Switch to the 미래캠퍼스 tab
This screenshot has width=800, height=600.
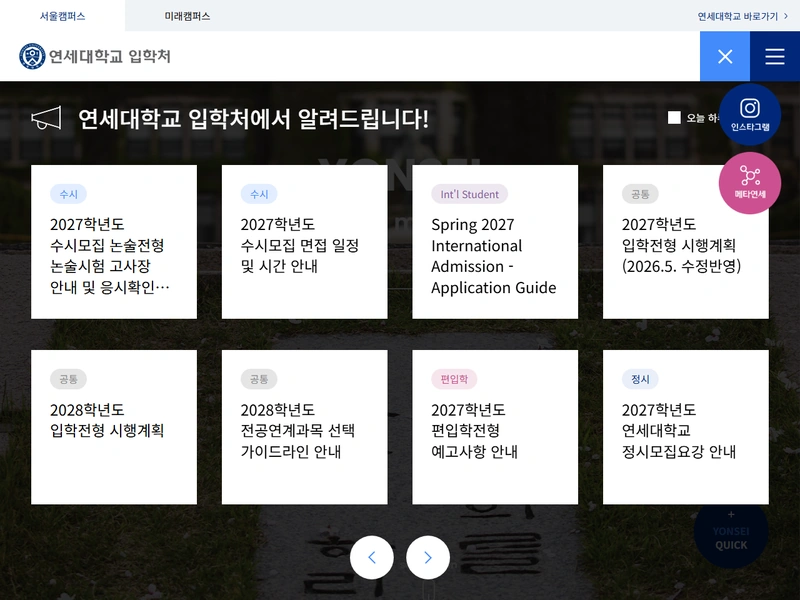pyautogui.click(x=187, y=16)
